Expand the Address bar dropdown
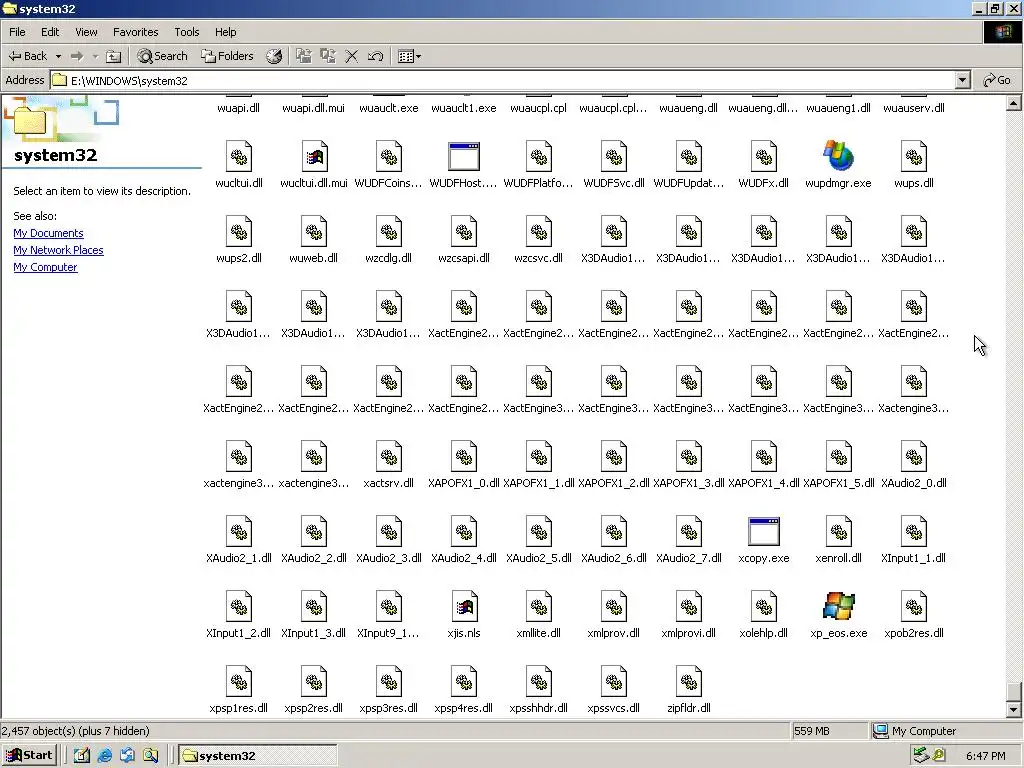This screenshot has width=1024, height=768. pos(962,80)
